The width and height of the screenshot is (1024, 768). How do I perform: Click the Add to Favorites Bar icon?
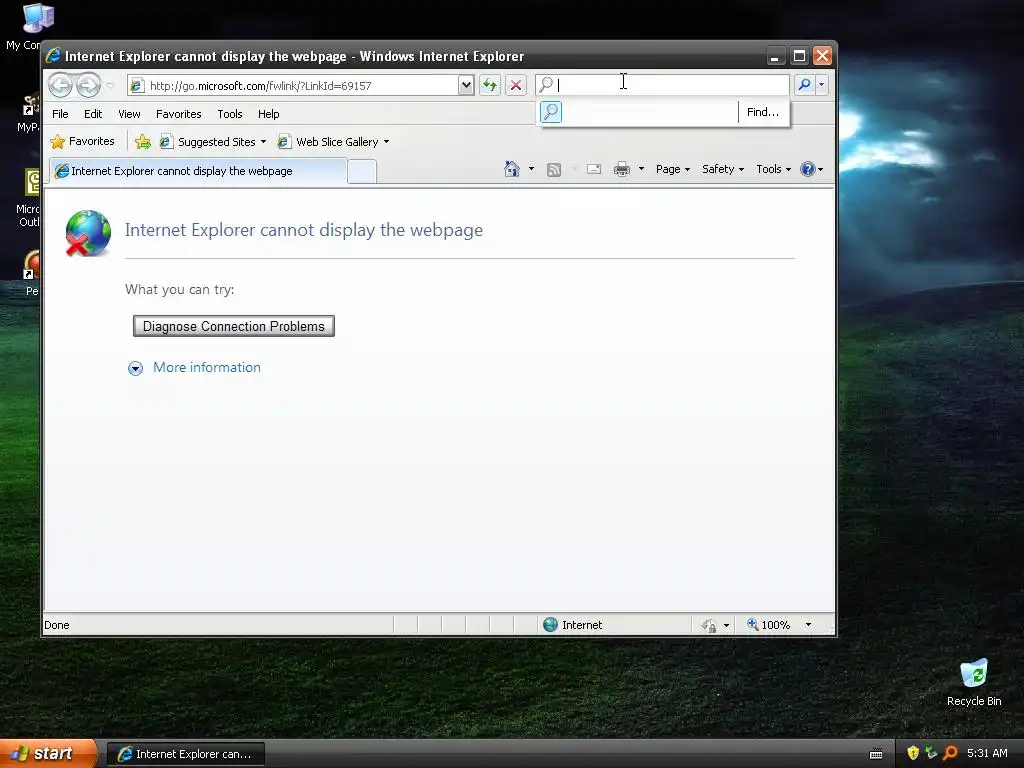pyautogui.click(x=142, y=142)
